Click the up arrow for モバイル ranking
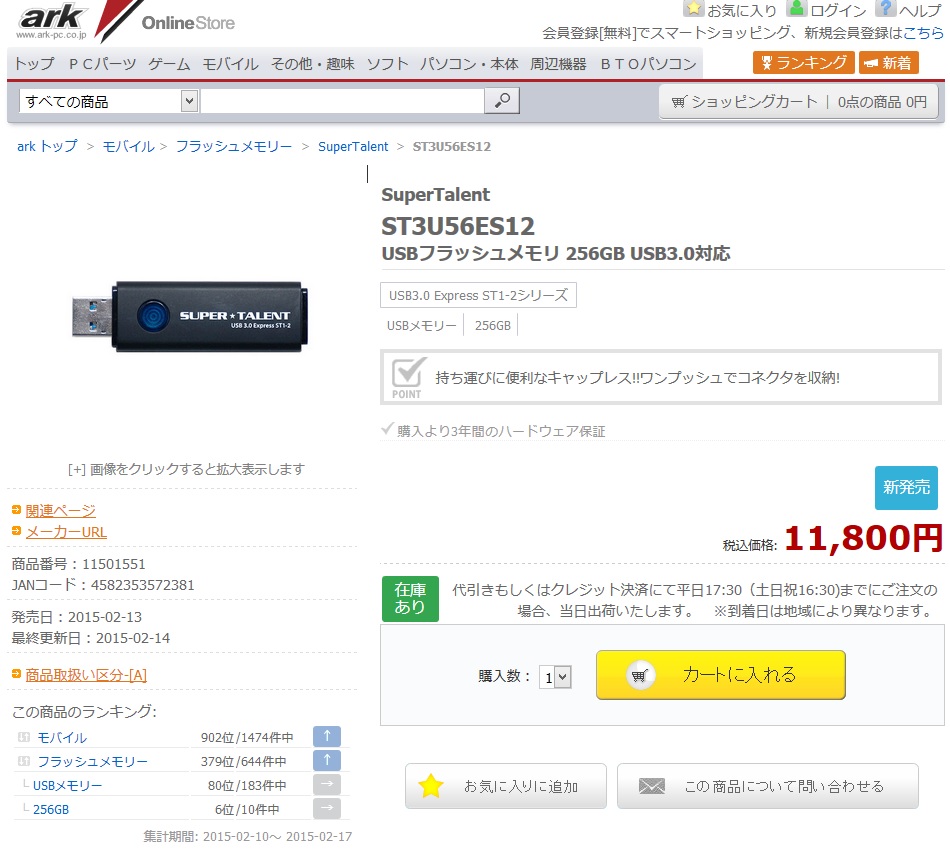 pos(327,736)
